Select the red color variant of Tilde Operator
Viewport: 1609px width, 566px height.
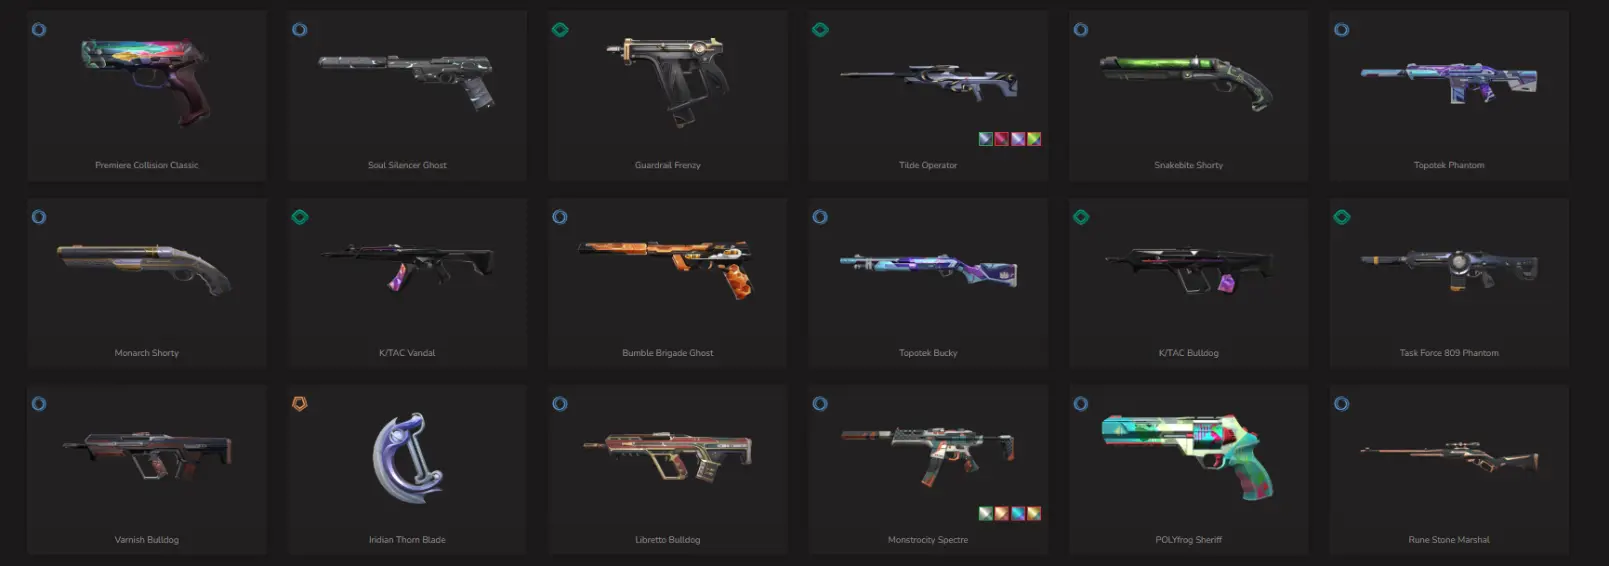click(1002, 139)
